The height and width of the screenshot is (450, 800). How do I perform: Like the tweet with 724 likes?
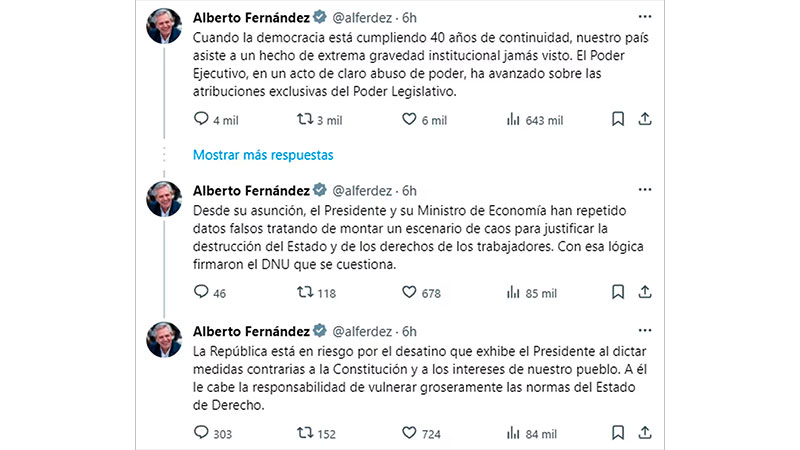click(408, 432)
